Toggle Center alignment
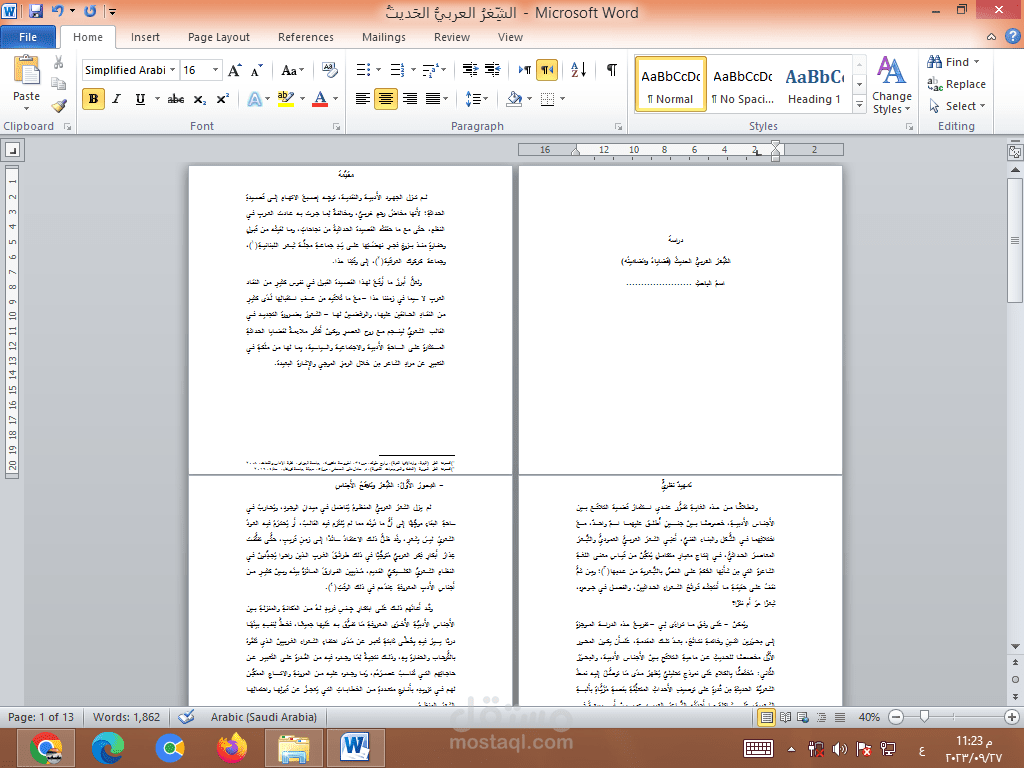 tap(386, 99)
